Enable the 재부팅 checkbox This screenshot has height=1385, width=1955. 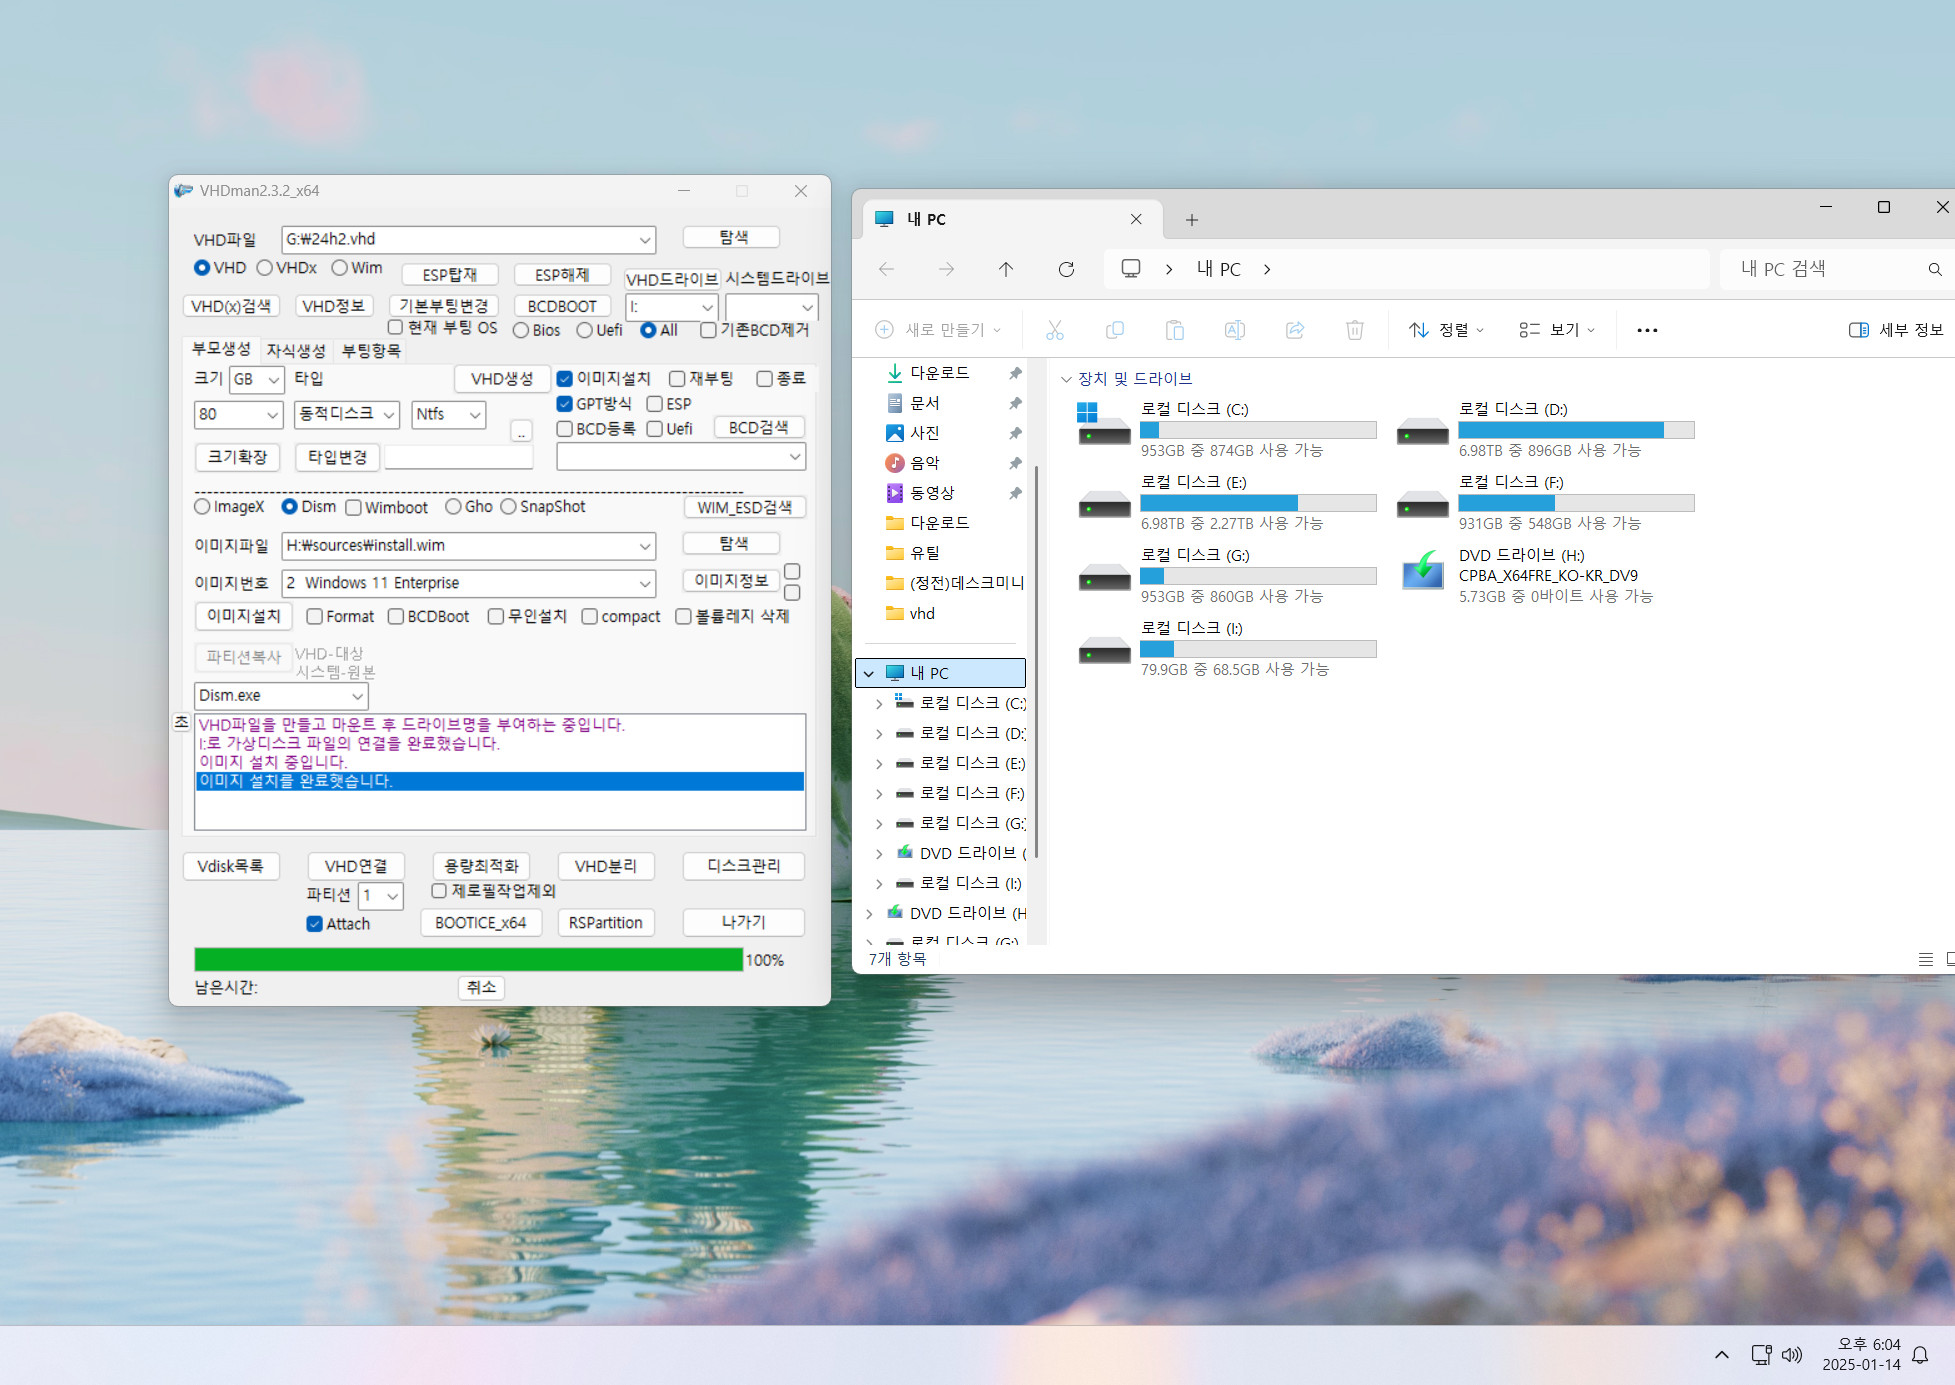click(677, 379)
